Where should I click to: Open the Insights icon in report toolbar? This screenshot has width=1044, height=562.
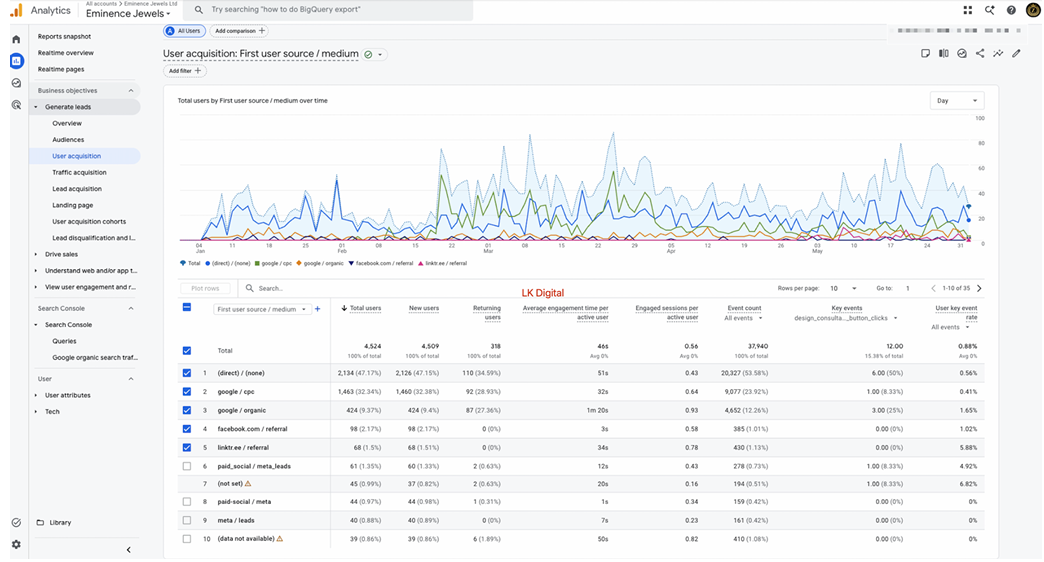pos(961,54)
